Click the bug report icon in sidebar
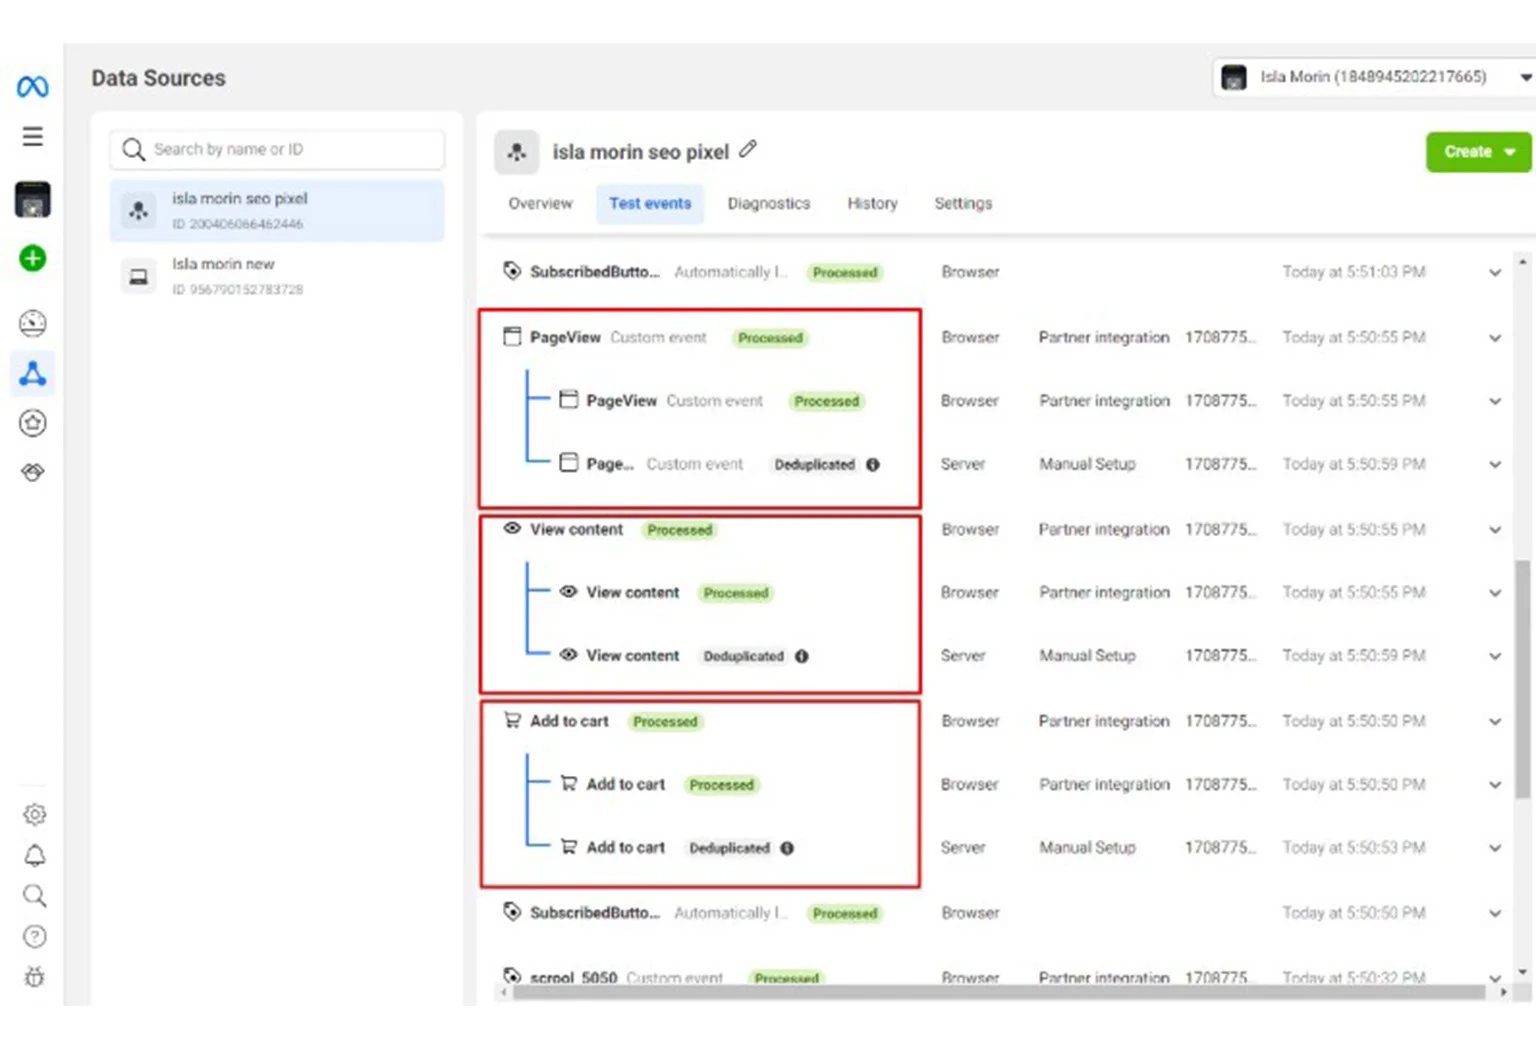Image resolution: width=1536 pixels, height=1040 pixels. point(34,977)
